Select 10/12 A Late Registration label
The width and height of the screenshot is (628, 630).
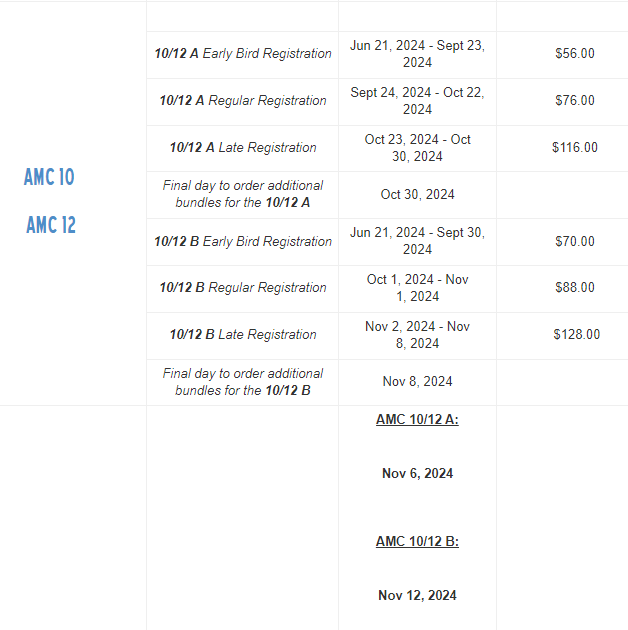243,147
